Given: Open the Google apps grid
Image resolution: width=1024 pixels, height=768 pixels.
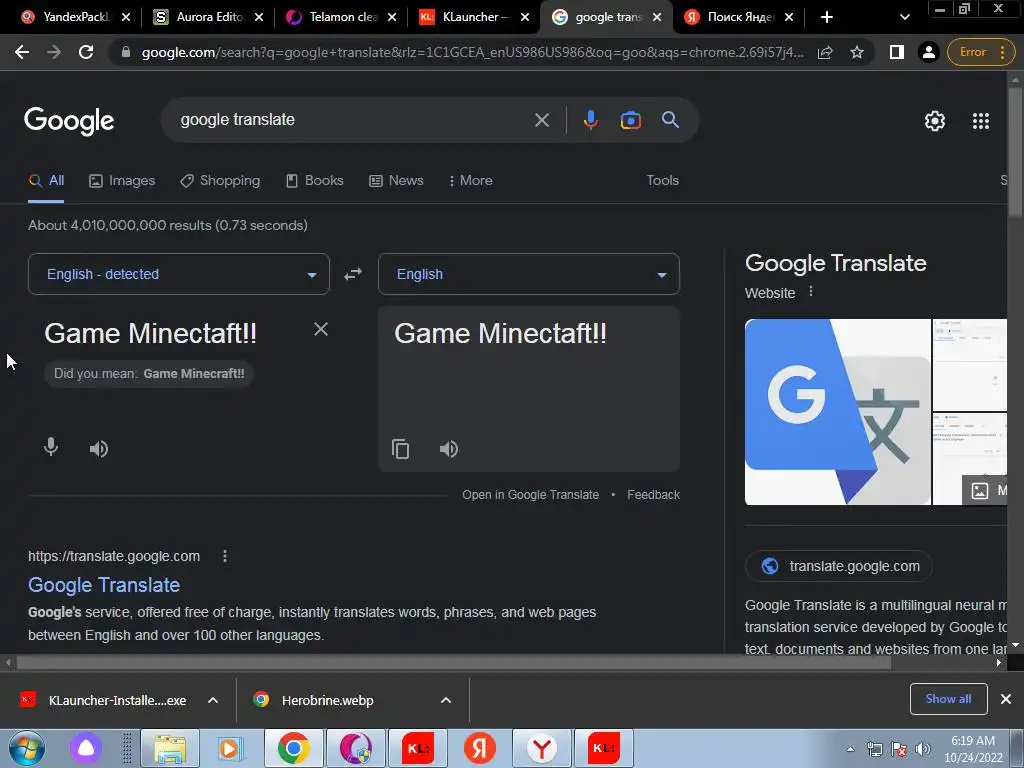Looking at the screenshot, I should click(980, 121).
